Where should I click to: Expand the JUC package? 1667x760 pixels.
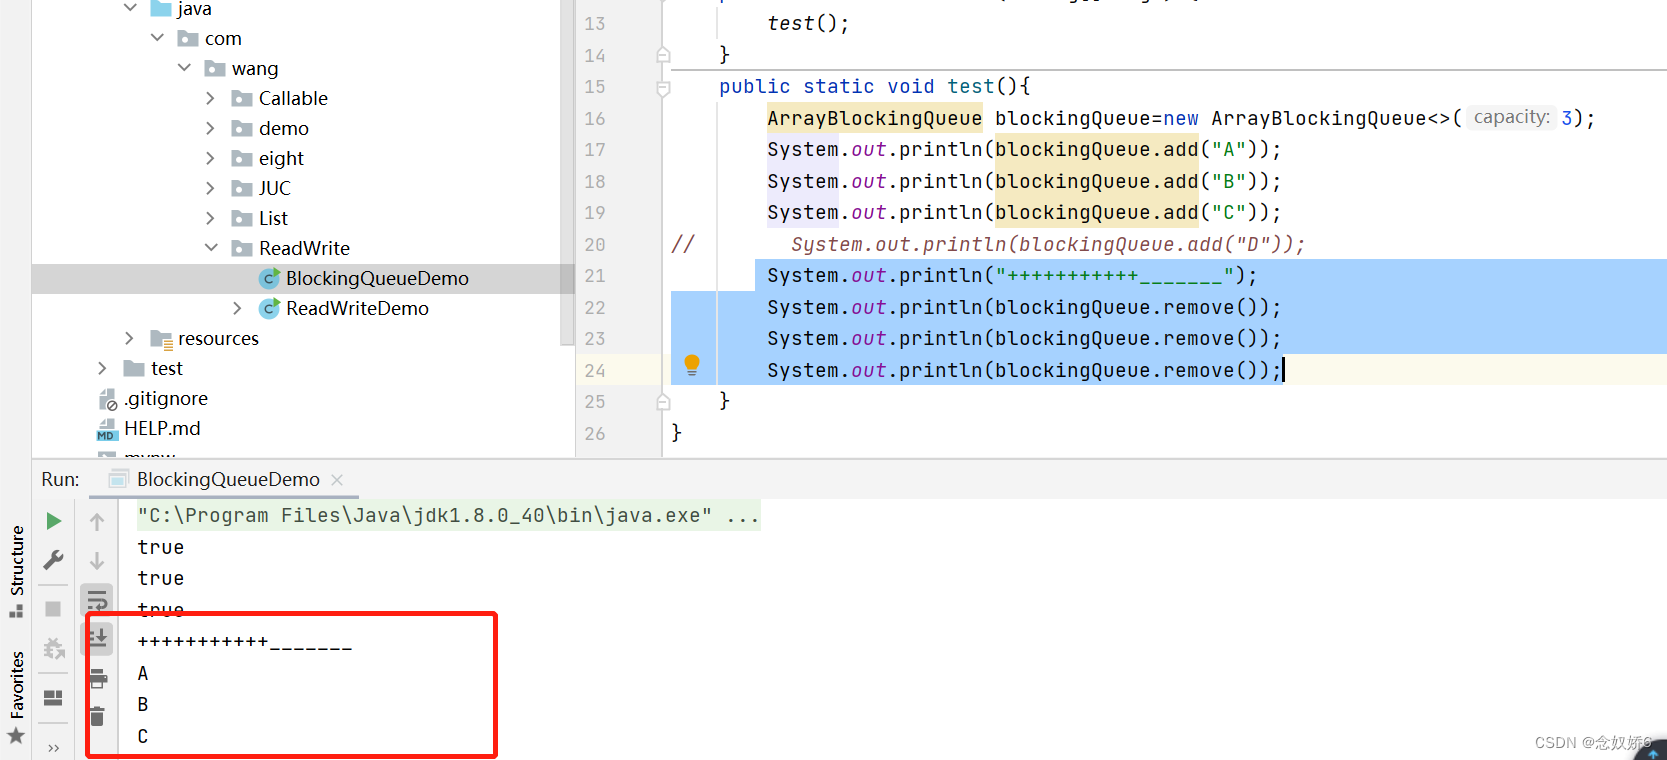(210, 188)
